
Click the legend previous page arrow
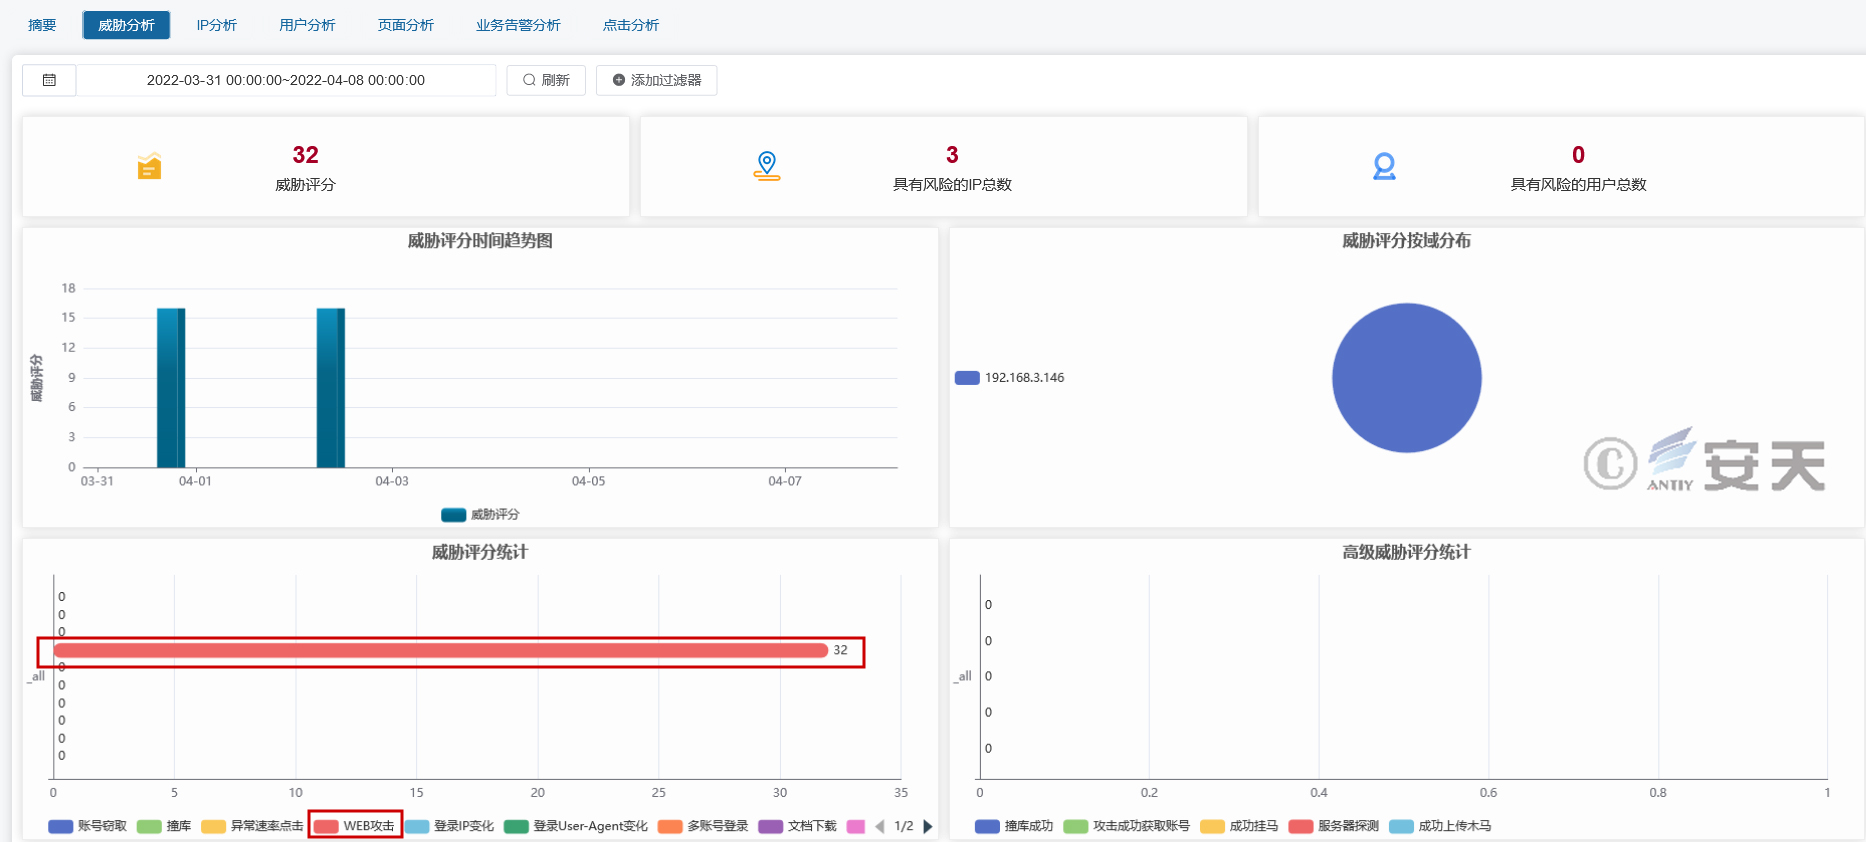tap(880, 826)
